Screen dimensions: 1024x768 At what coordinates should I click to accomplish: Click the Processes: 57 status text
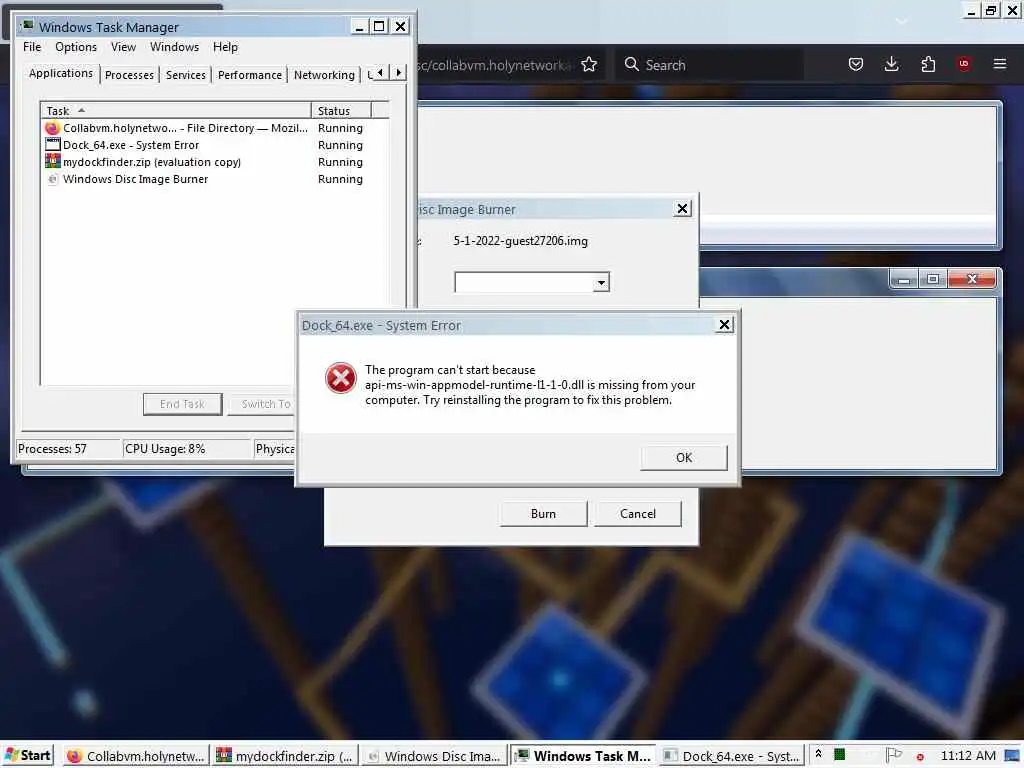pyautogui.click(x=52, y=449)
